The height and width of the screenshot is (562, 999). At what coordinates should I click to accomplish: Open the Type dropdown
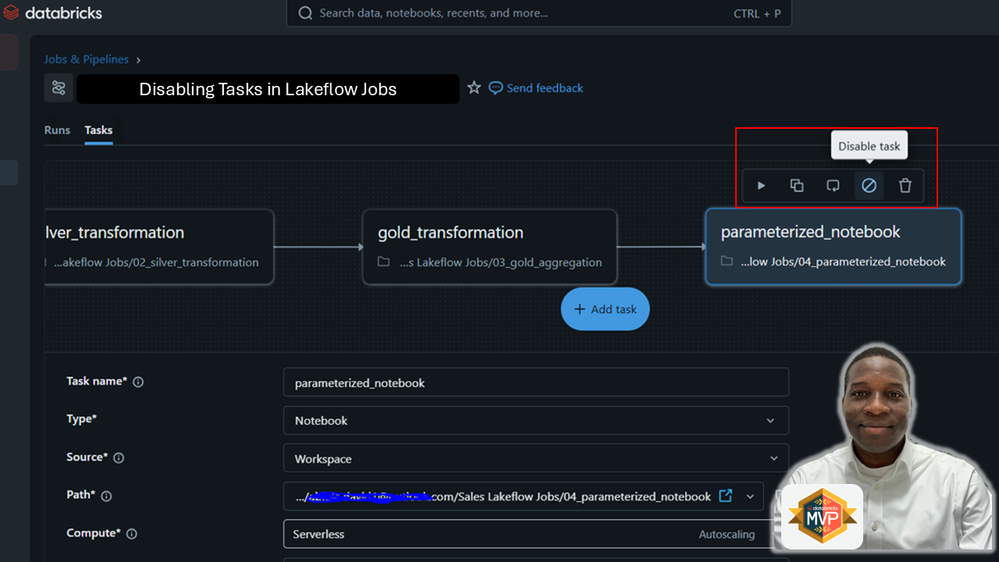point(536,421)
